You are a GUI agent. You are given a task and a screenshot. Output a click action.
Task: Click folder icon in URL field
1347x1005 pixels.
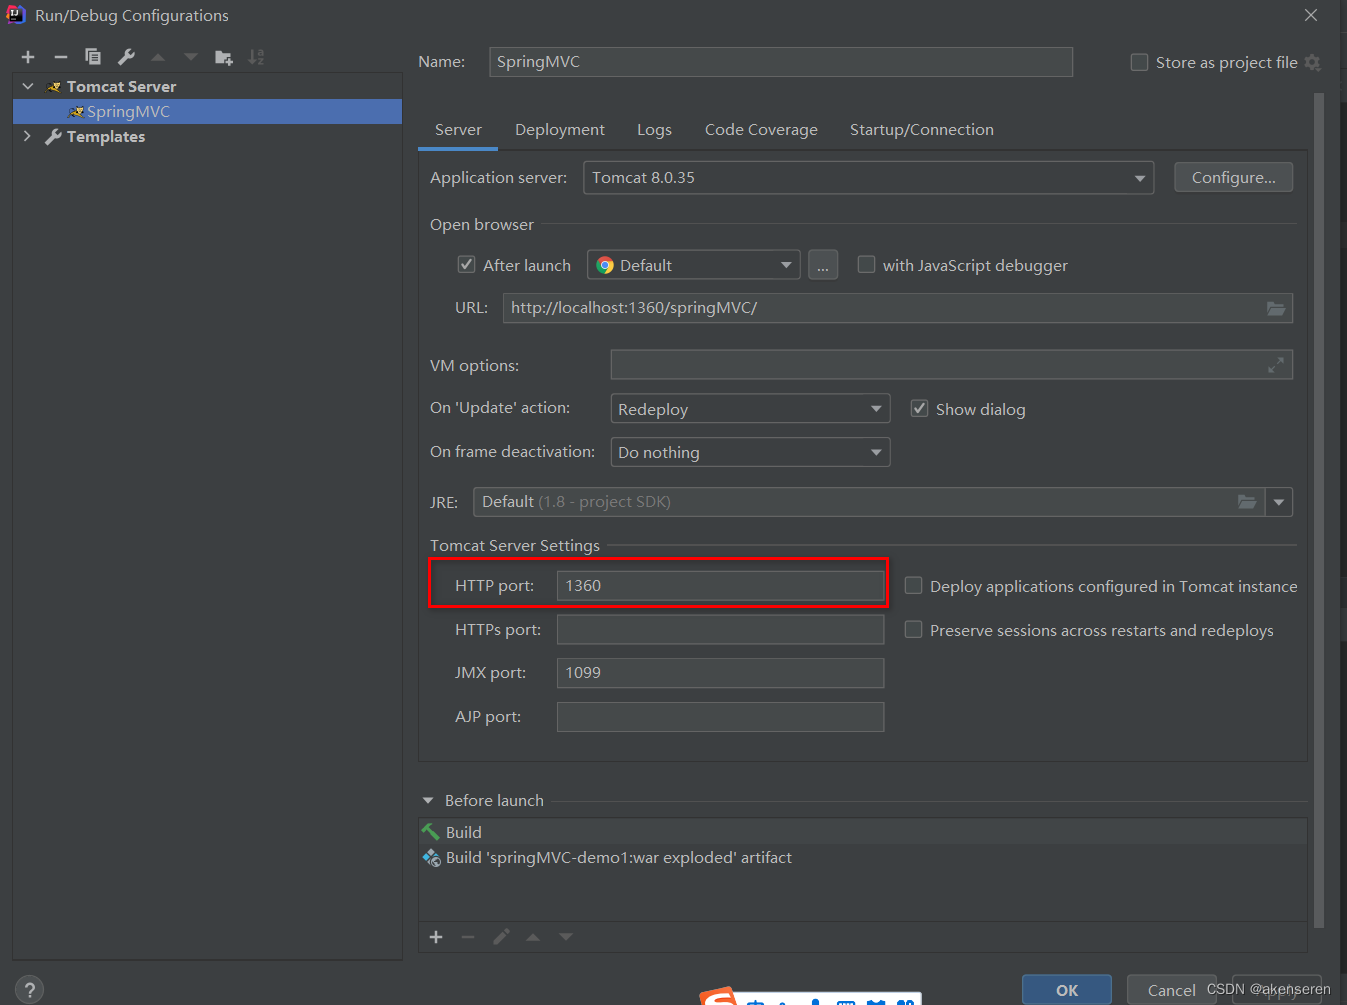click(x=1276, y=308)
